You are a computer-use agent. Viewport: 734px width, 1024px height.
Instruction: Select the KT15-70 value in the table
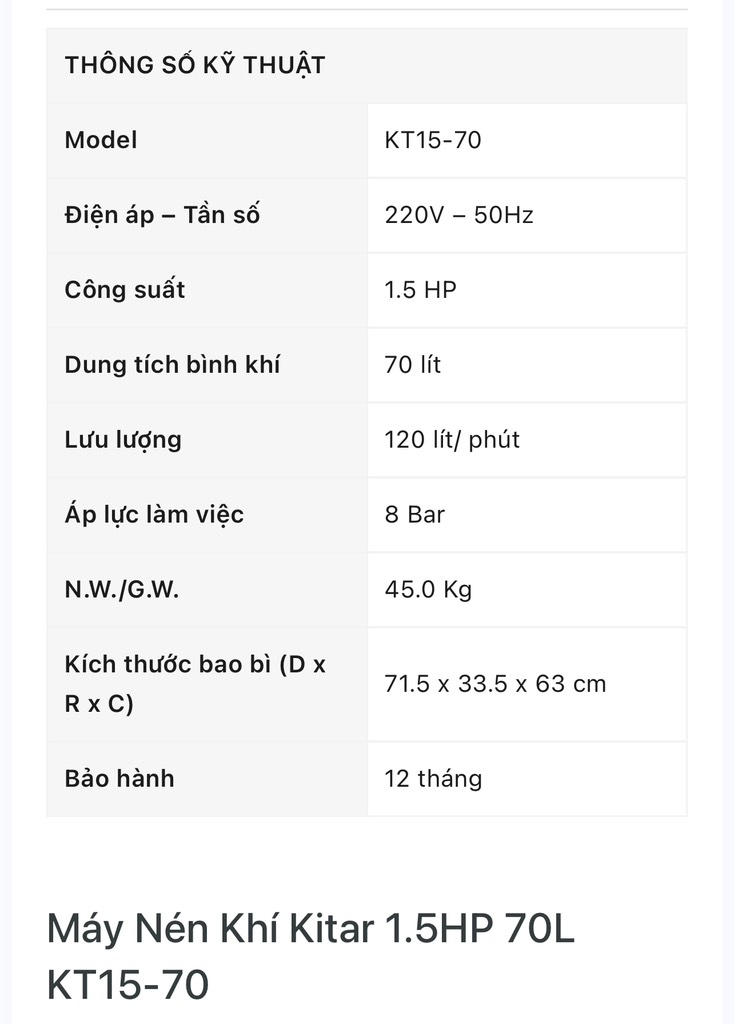pyautogui.click(x=433, y=140)
